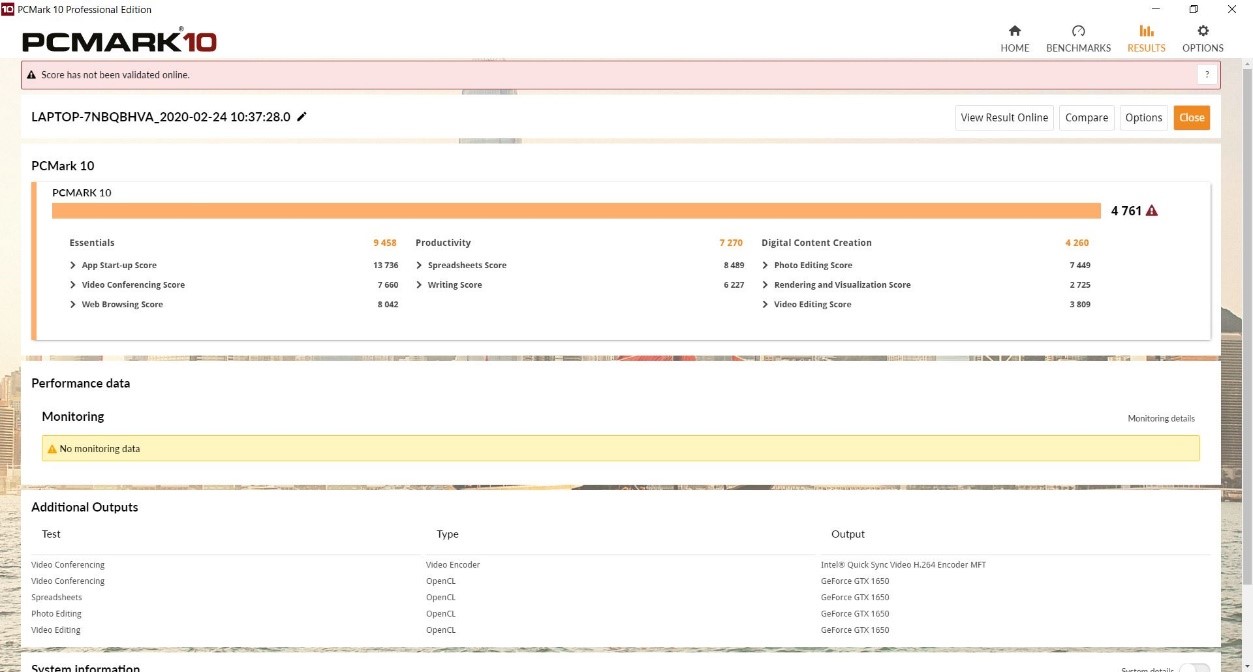
Task: Click the 'No monitoring data' message
Action: (100, 449)
